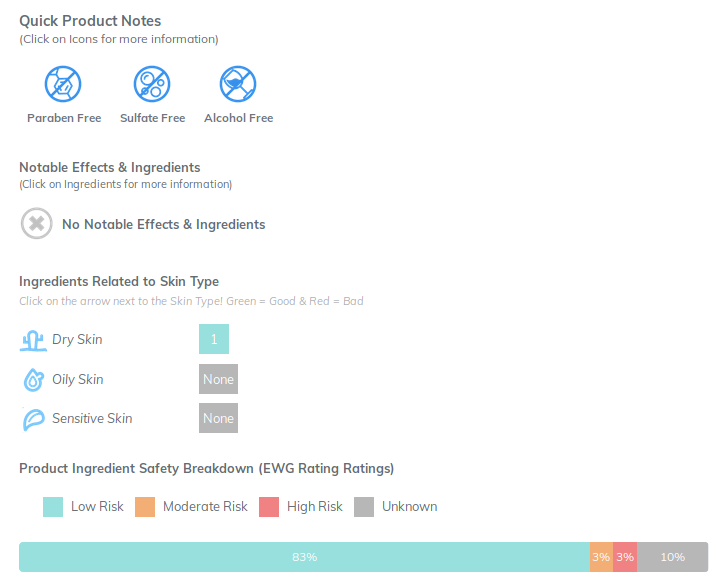Click the orange 3% moderate risk segment
Image resolution: width=720 pixels, height=587 pixels.
[x=602, y=557]
